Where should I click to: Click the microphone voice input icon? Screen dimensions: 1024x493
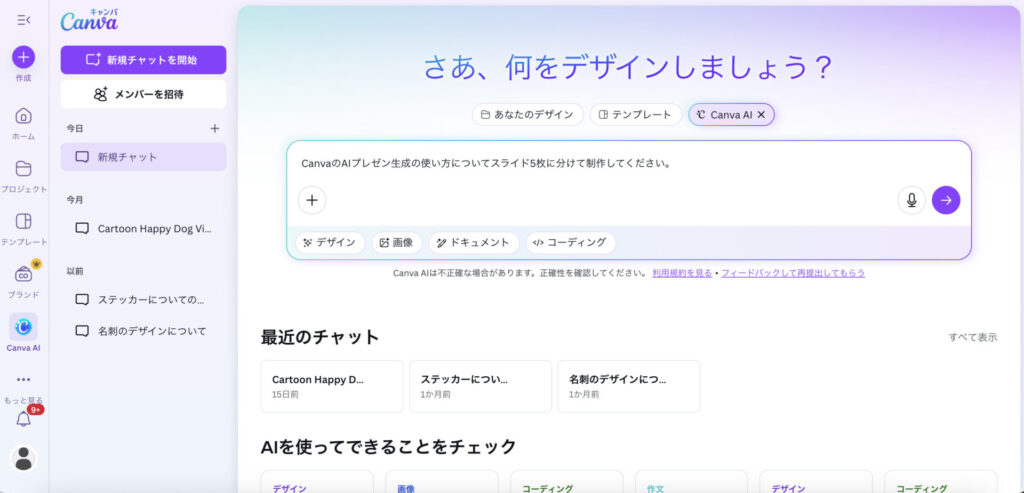(911, 200)
